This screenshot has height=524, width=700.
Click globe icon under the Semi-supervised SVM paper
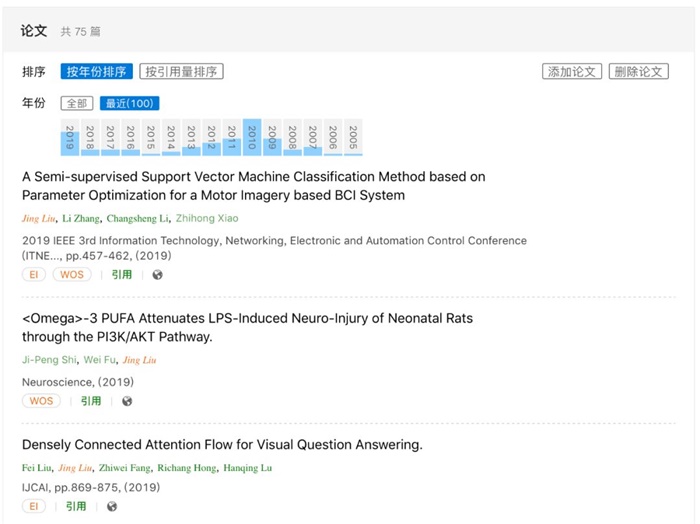(157, 275)
